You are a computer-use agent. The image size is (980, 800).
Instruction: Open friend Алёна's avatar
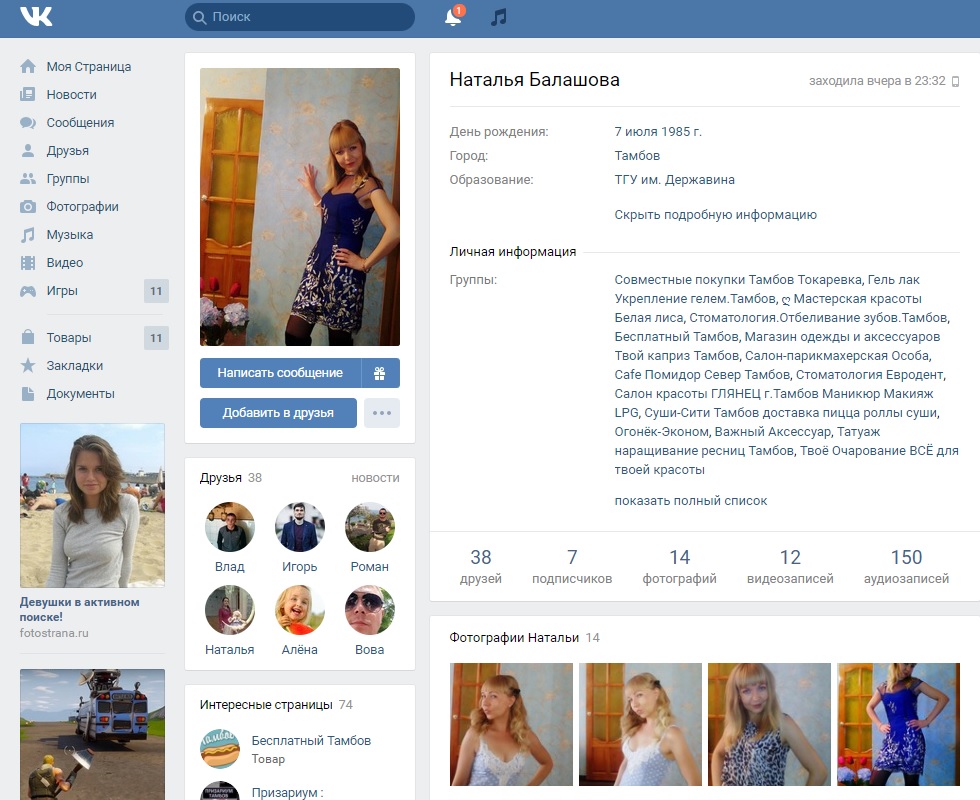[300, 610]
